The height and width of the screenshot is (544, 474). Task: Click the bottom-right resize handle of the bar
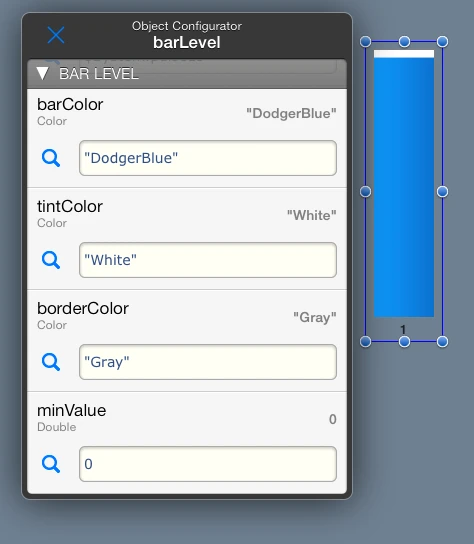pos(442,342)
